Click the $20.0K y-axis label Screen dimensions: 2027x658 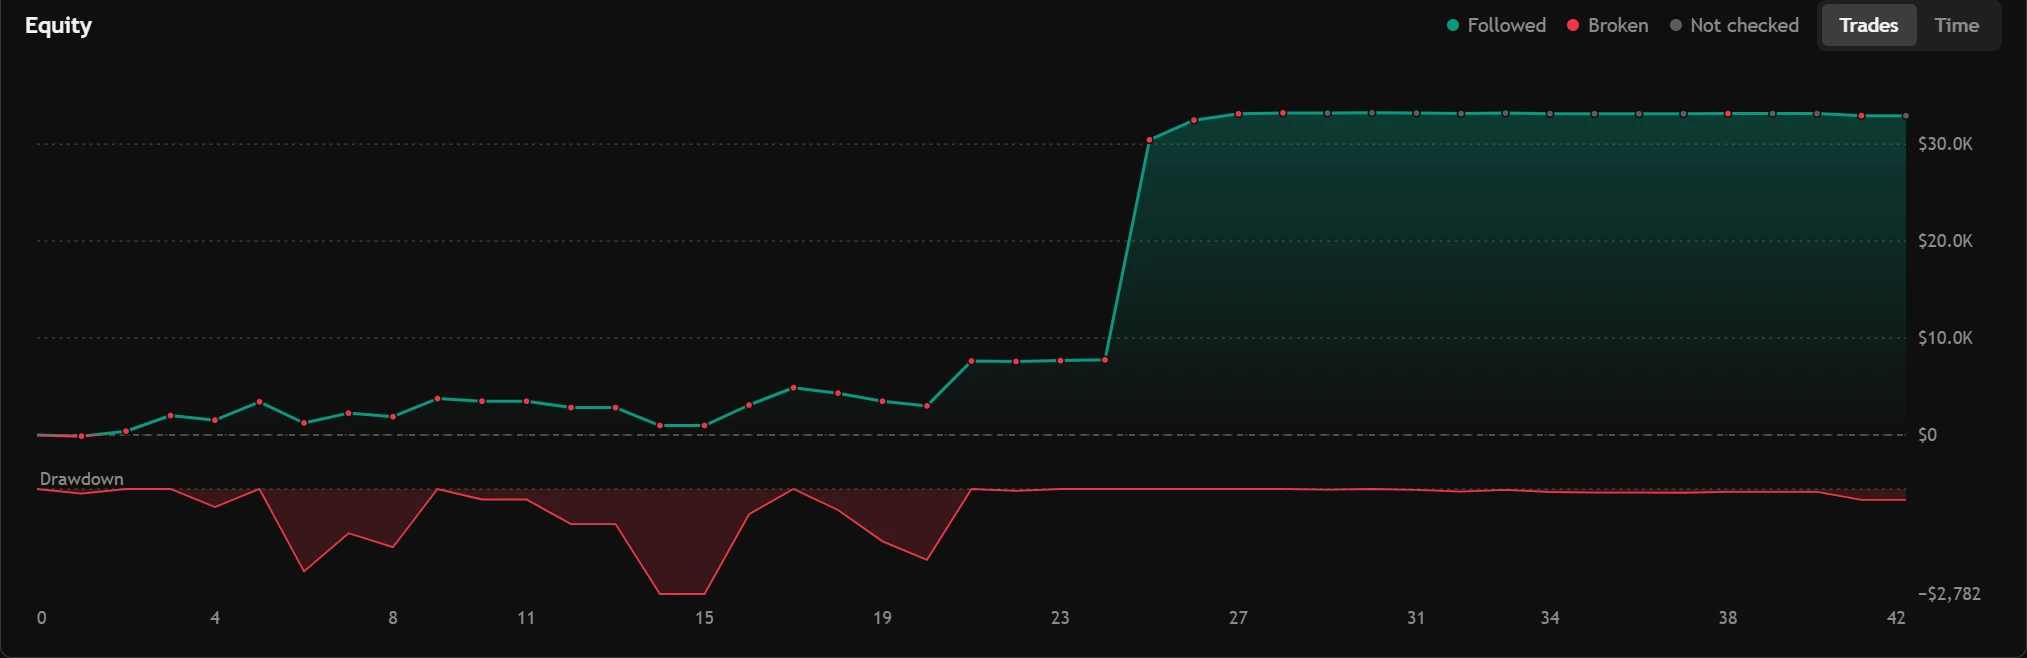[1945, 241]
